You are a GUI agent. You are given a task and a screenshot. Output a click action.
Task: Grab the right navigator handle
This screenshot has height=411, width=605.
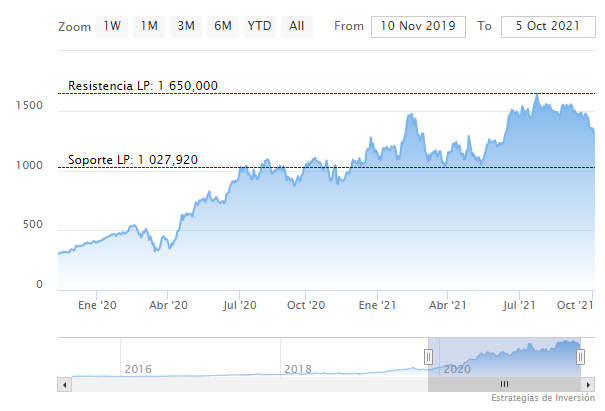(x=581, y=357)
